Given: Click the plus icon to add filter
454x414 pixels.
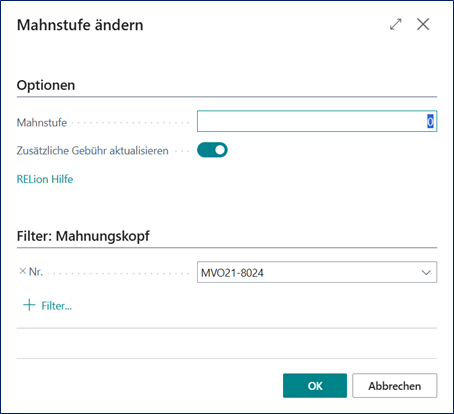Looking at the screenshot, I should pos(29,305).
